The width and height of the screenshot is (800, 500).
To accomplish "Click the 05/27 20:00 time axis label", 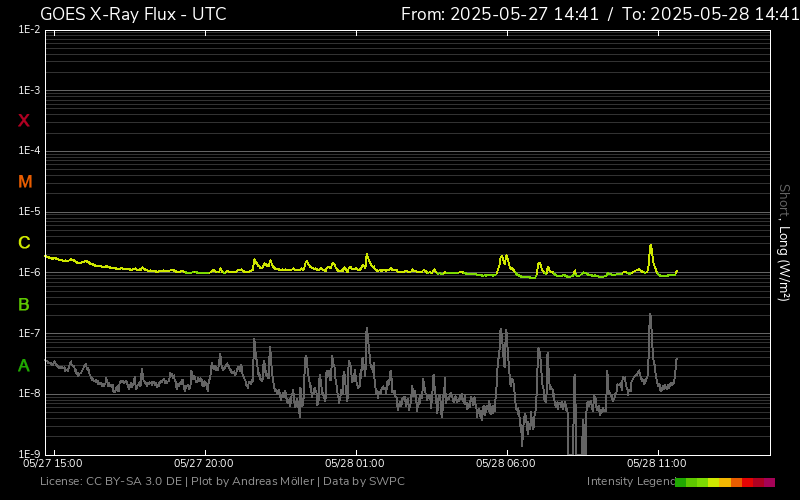I will click(x=203, y=464).
